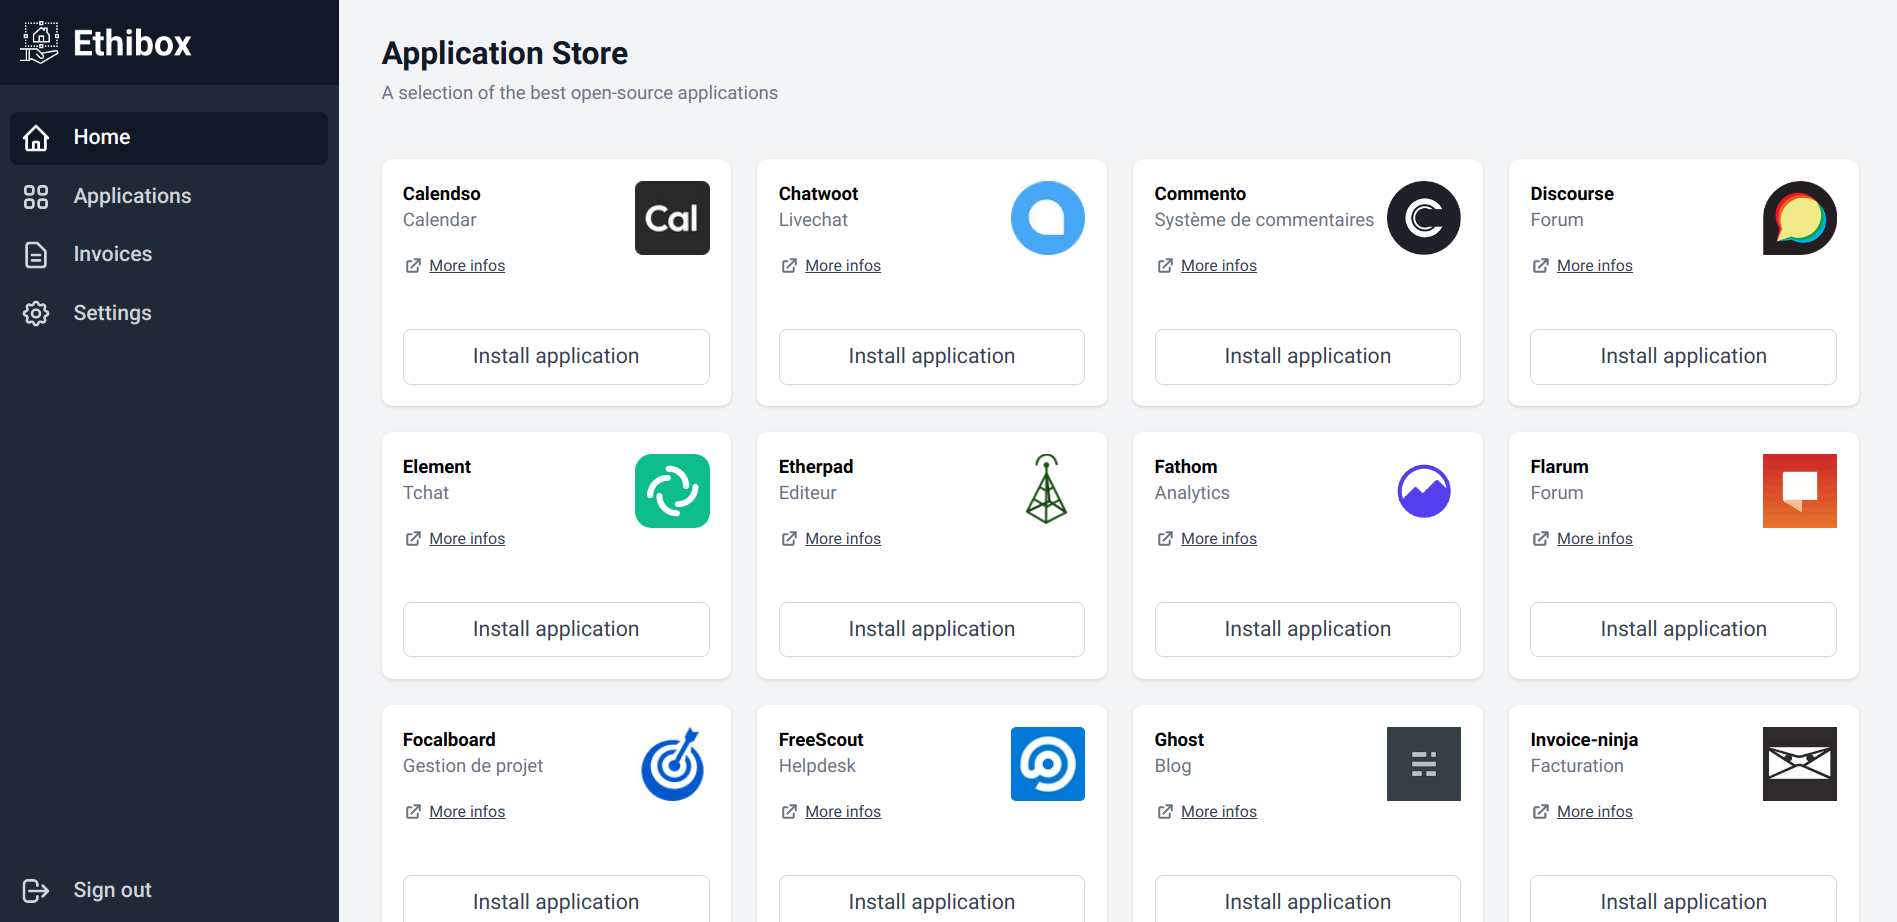Install the Element application
1897x922 pixels.
click(556, 630)
